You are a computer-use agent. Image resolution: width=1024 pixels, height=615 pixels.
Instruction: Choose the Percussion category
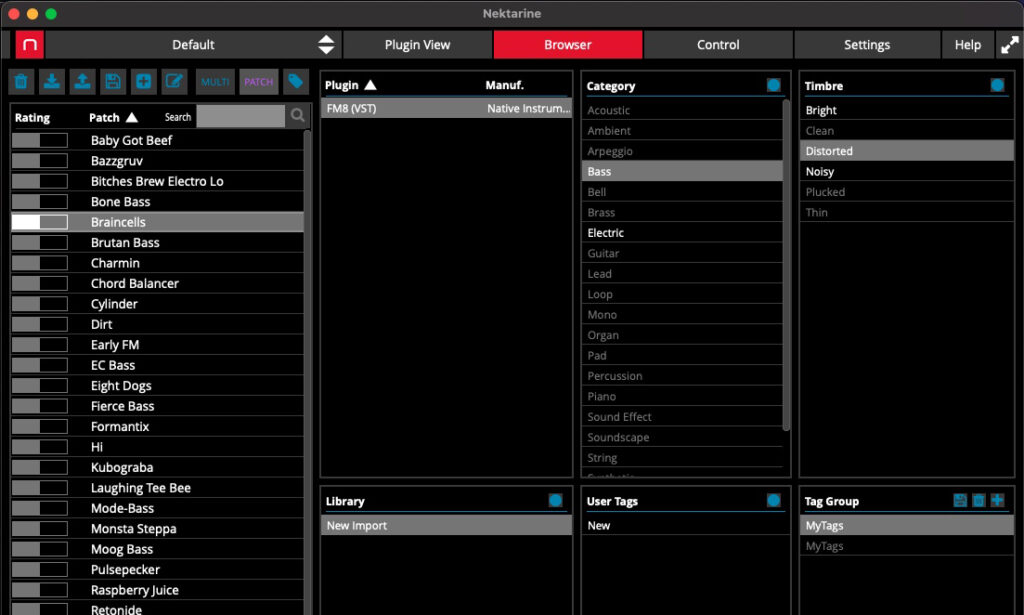(x=682, y=375)
